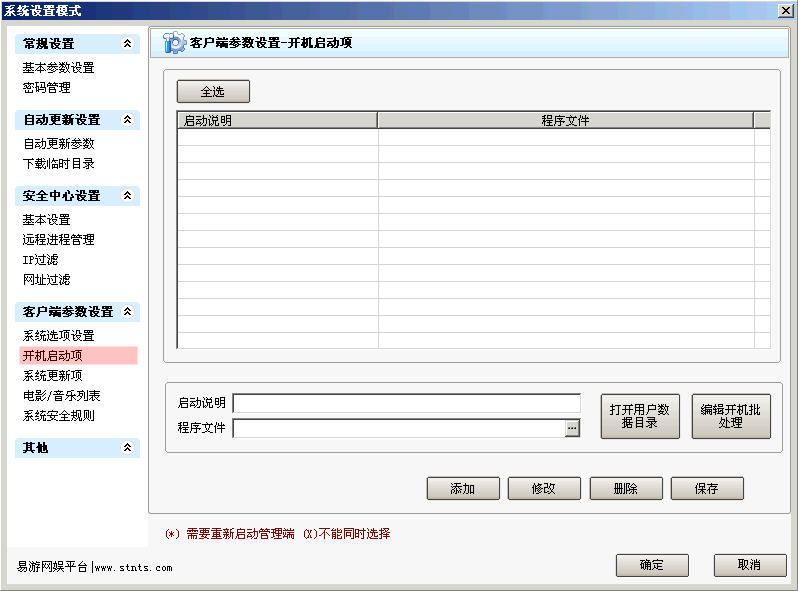
Task: Cancel with the 取消 button
Action: click(750, 565)
